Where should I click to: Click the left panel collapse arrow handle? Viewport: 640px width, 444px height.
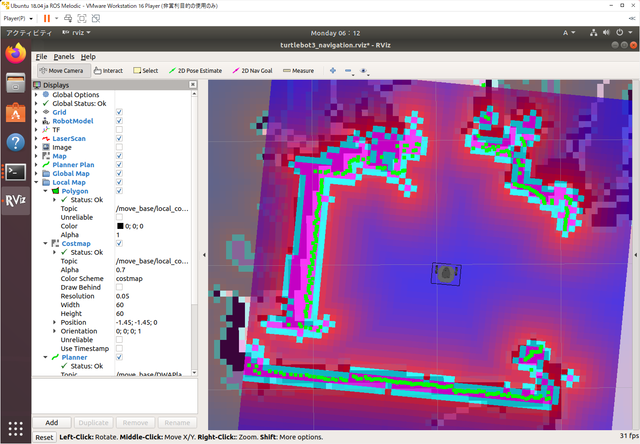click(204, 255)
